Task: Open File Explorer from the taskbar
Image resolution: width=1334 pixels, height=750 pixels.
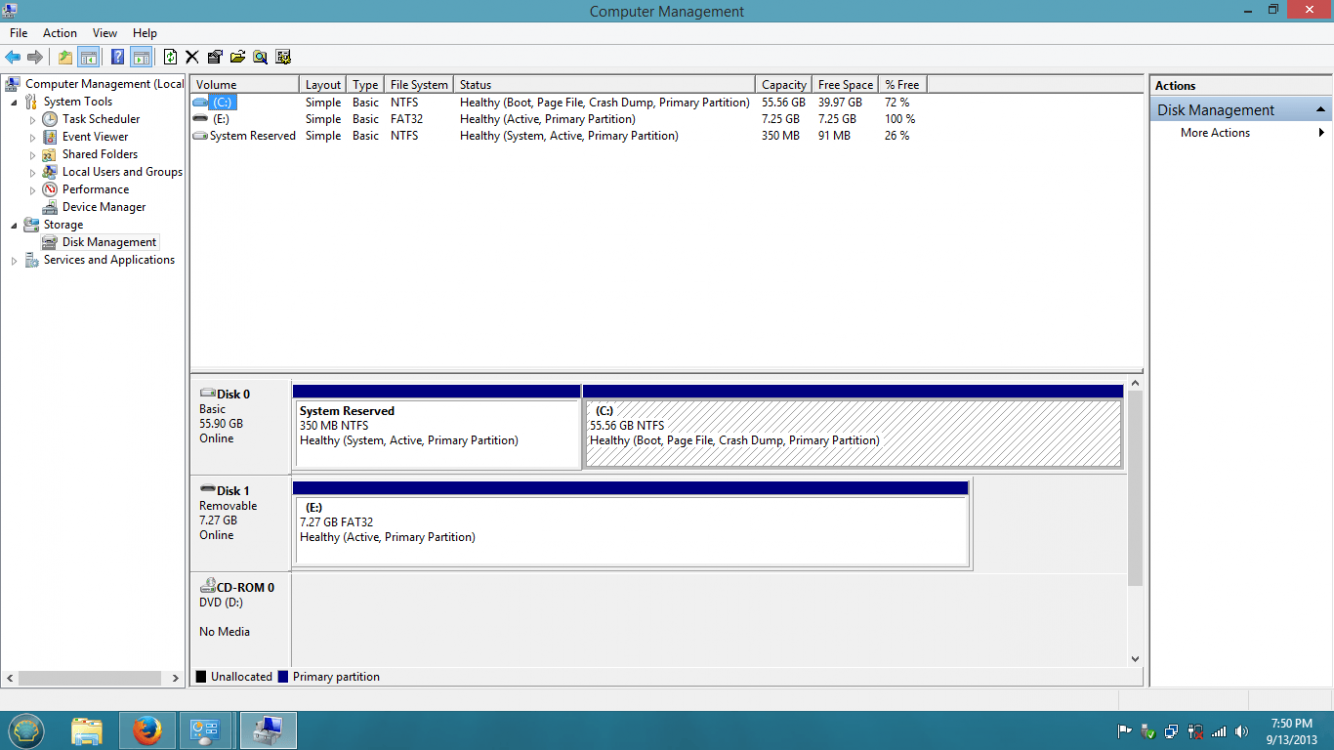Action: point(87,731)
